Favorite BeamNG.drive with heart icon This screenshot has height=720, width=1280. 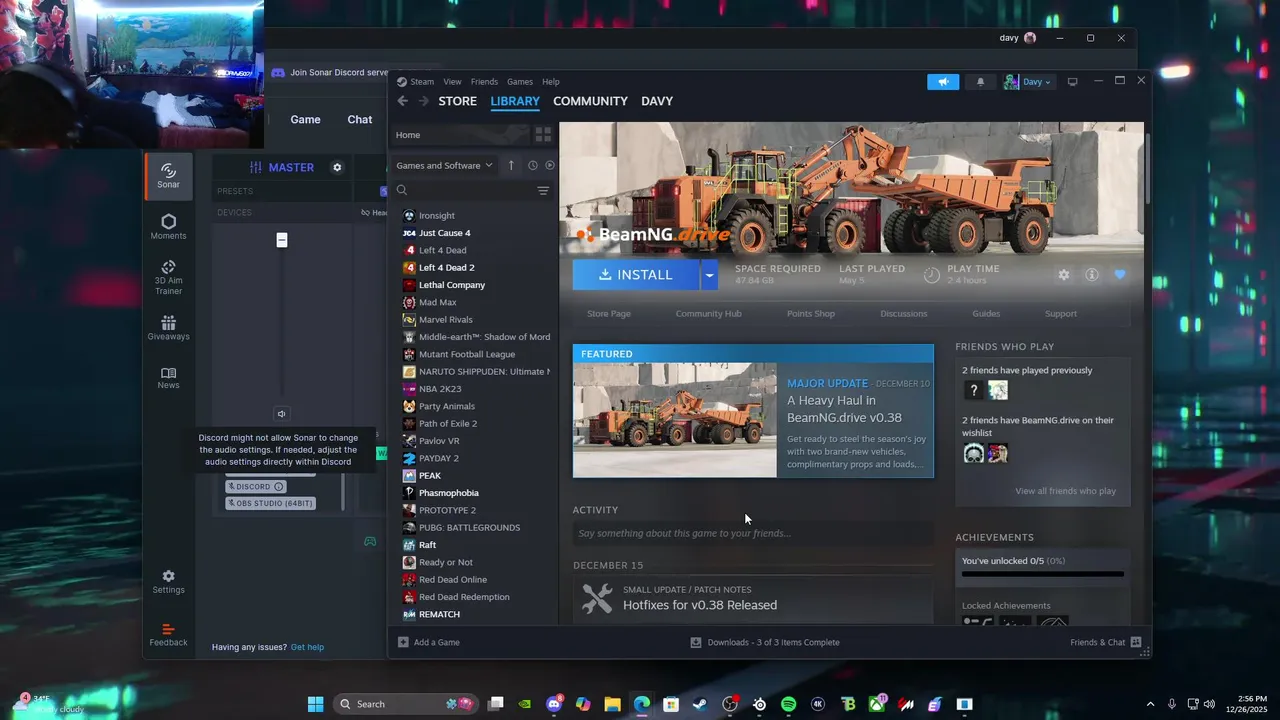point(1120,275)
